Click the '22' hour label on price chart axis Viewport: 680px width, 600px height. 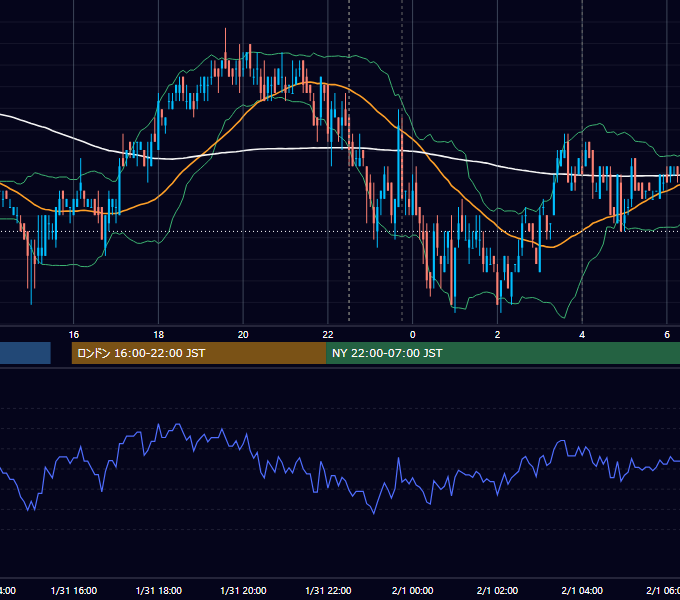328,335
